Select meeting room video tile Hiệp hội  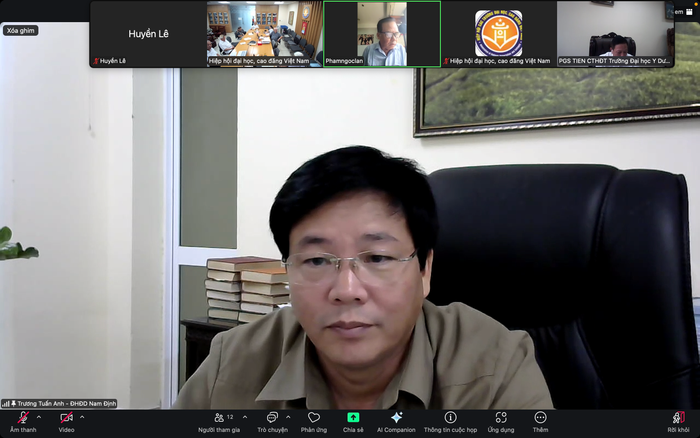coord(264,34)
